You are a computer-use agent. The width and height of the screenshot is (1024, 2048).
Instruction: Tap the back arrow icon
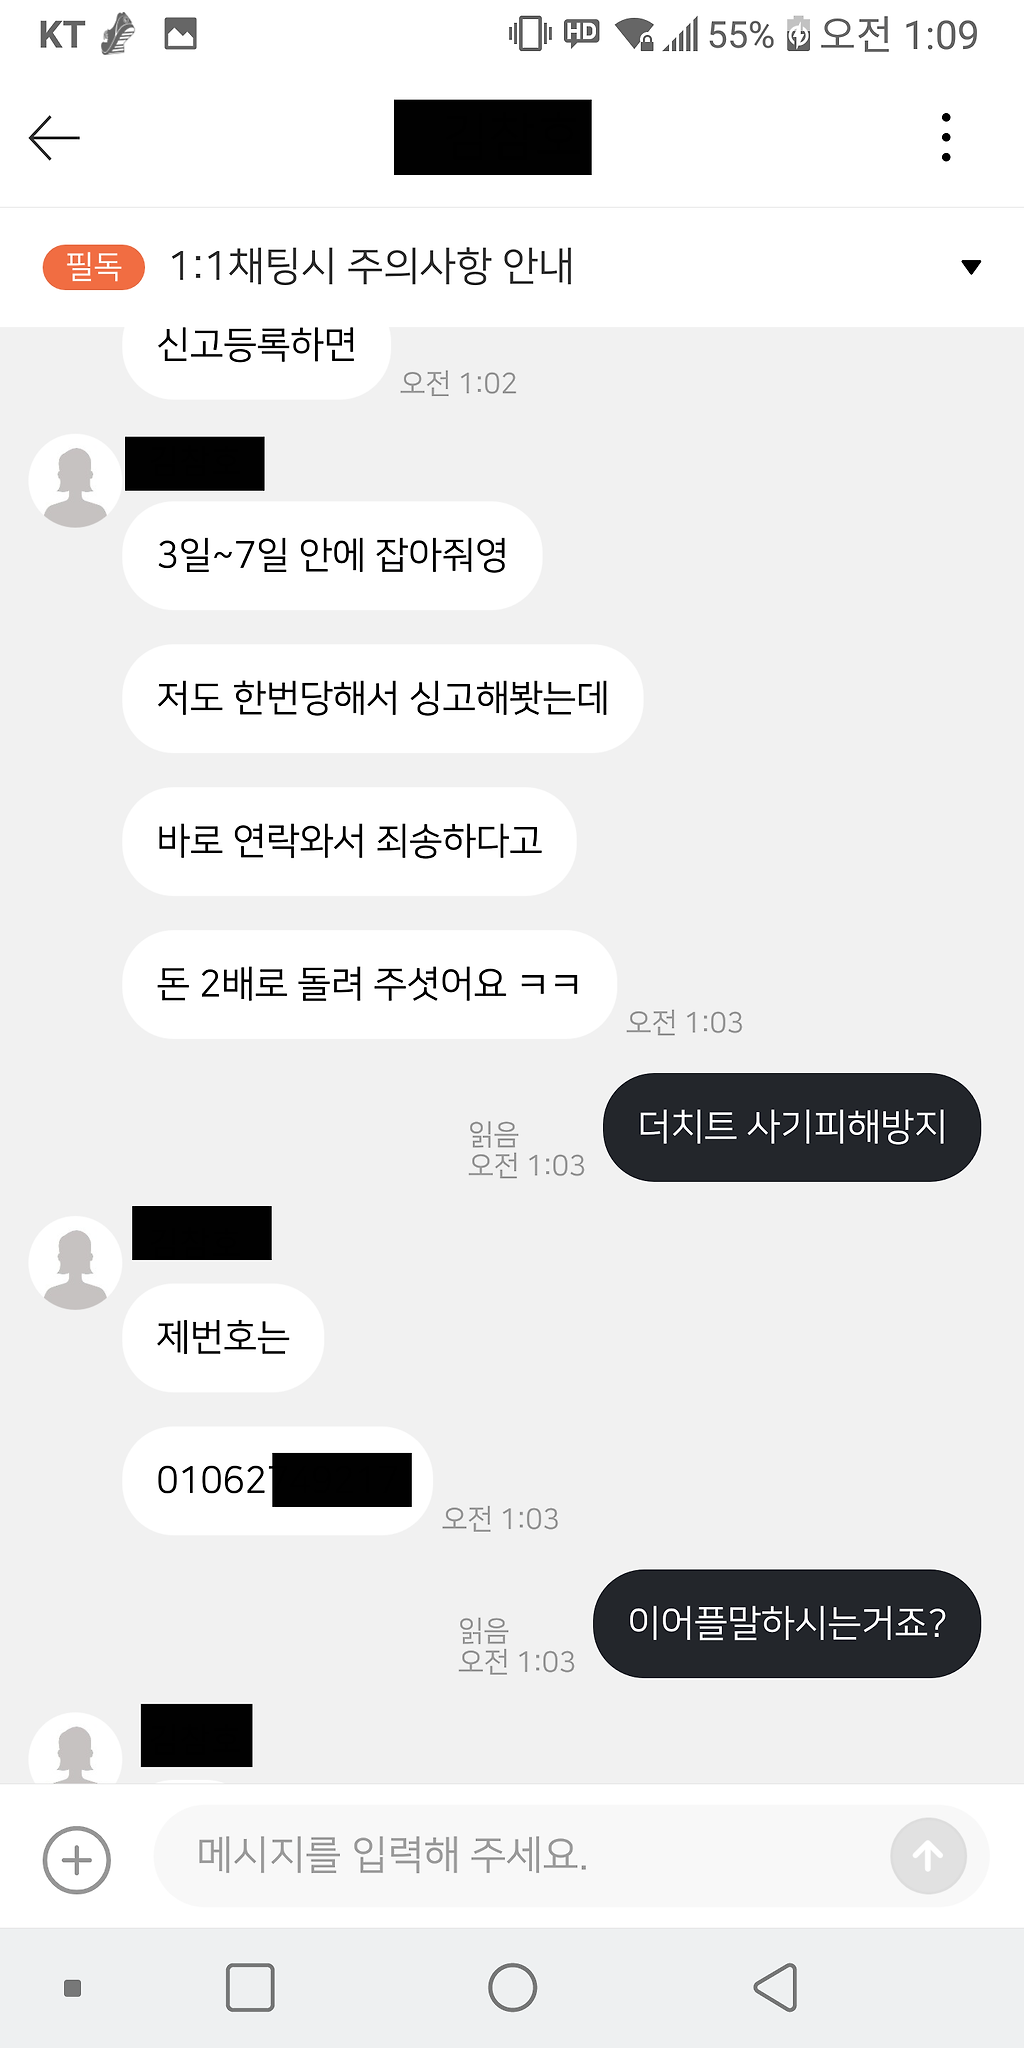coord(54,138)
